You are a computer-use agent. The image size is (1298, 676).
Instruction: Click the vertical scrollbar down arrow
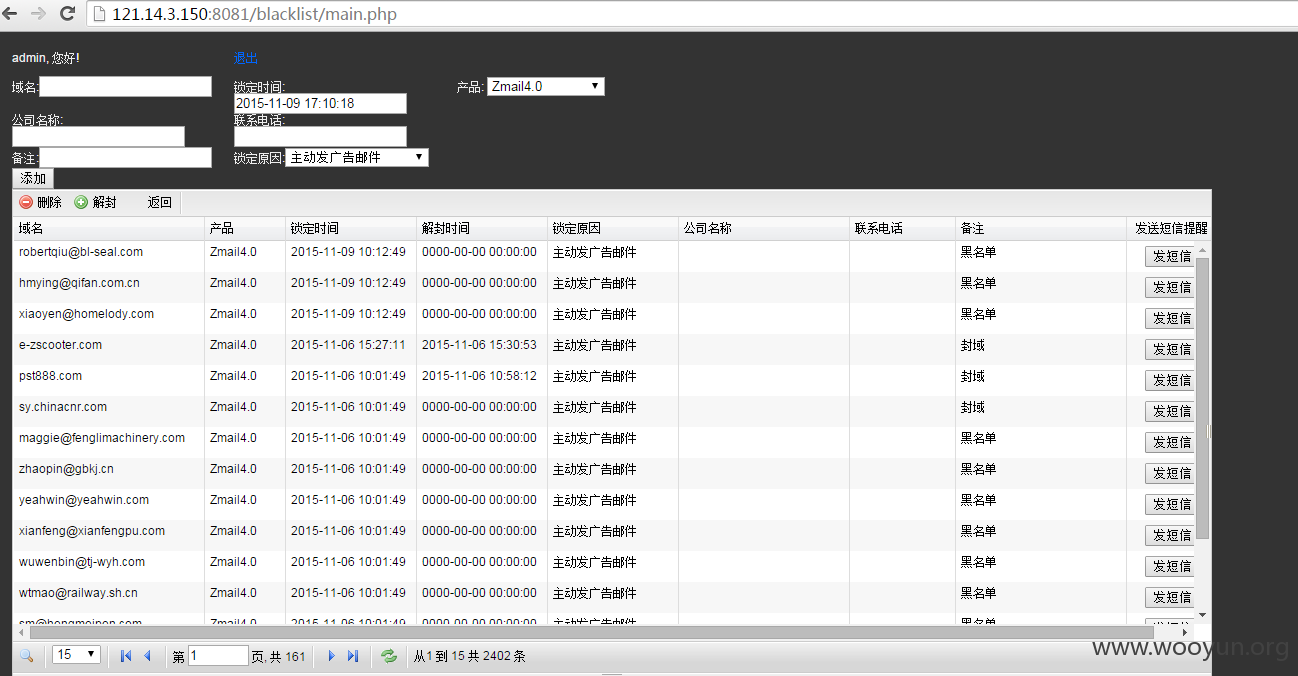point(1203,615)
